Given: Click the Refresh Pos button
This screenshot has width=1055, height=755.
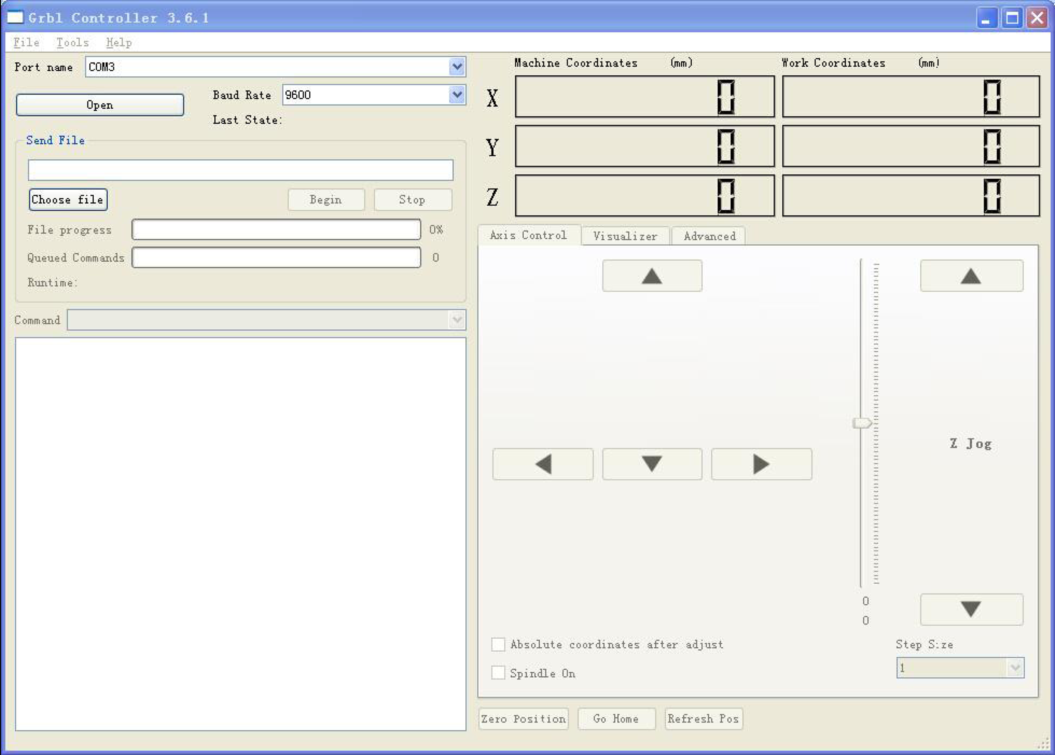Looking at the screenshot, I should click(x=704, y=719).
